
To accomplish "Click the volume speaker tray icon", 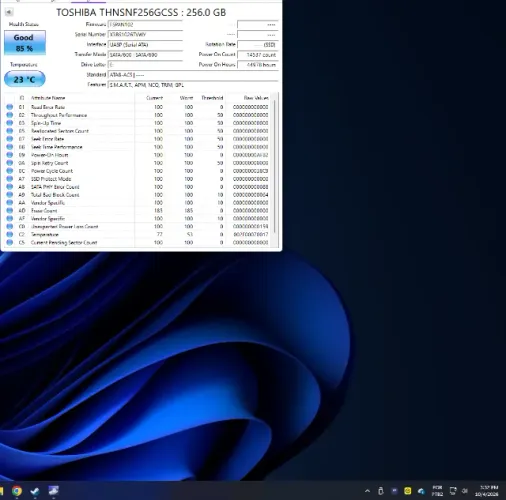I will click(x=465, y=491).
